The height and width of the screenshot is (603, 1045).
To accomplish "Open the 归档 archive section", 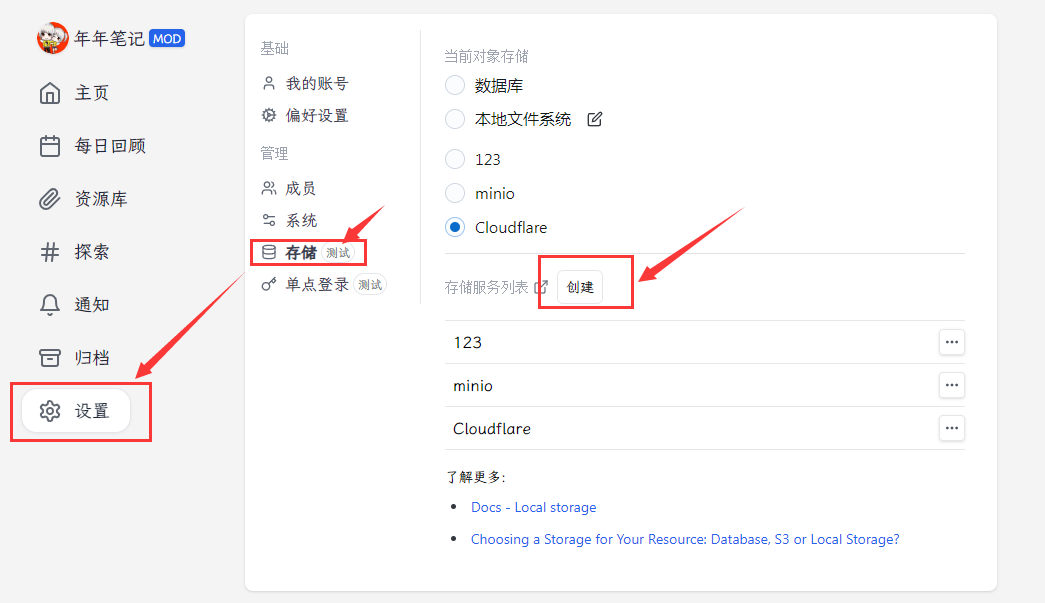I will (x=74, y=358).
